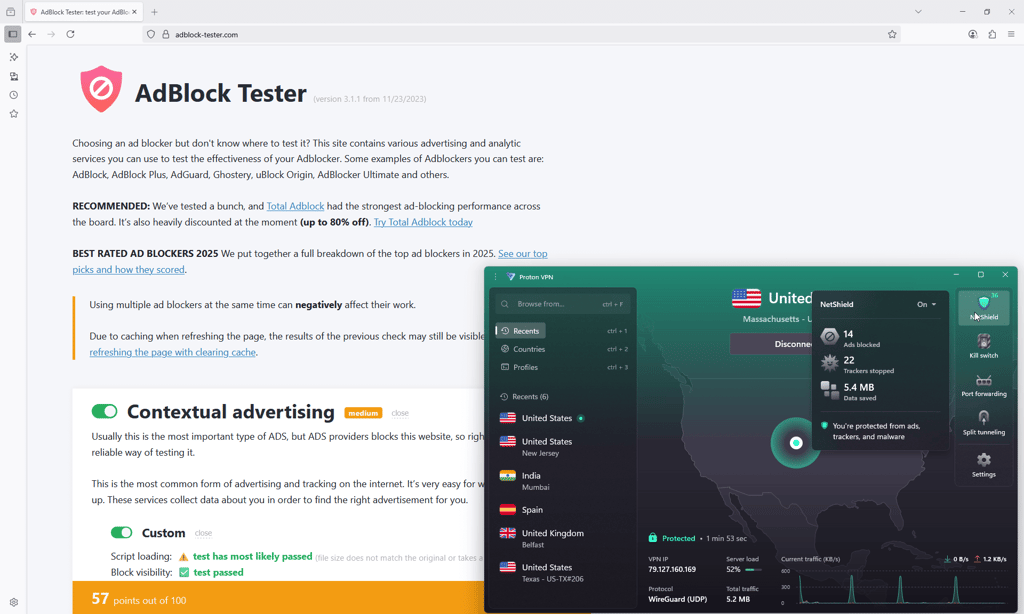Click the browser sidebar toggle icon
Viewport: 1024px width, 614px height.
12,34
